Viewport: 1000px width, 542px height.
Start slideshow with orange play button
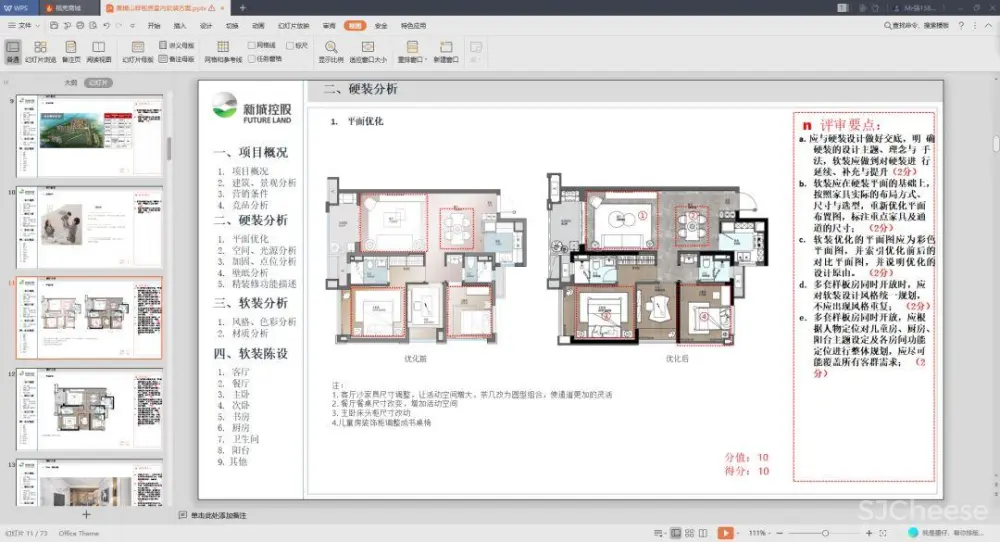click(x=725, y=533)
